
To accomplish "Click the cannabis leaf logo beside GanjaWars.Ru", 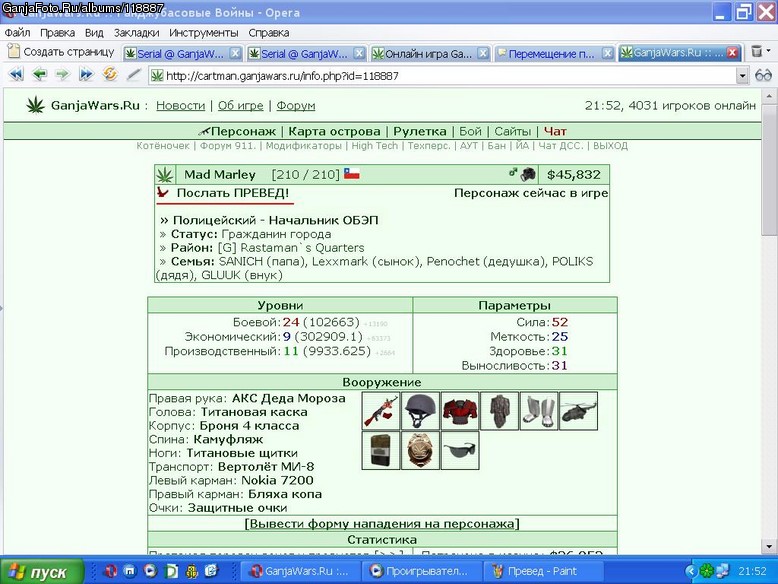I will click(x=36, y=105).
